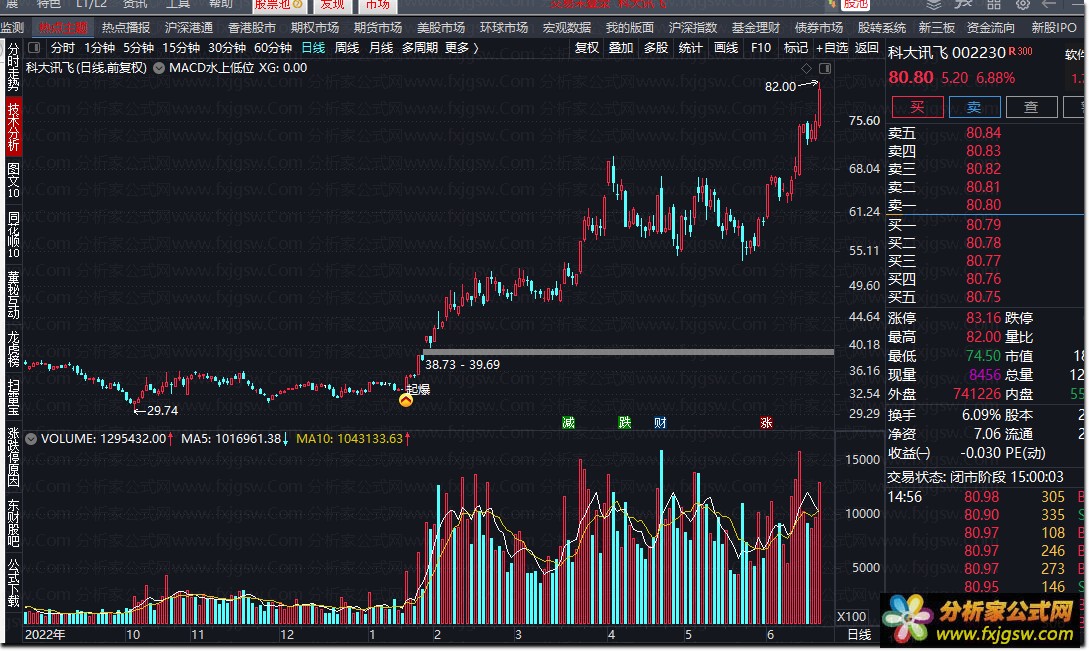Toggle the right side panel icon on chart
This screenshot has height=651, width=1090.
pyautogui.click(x=825, y=68)
